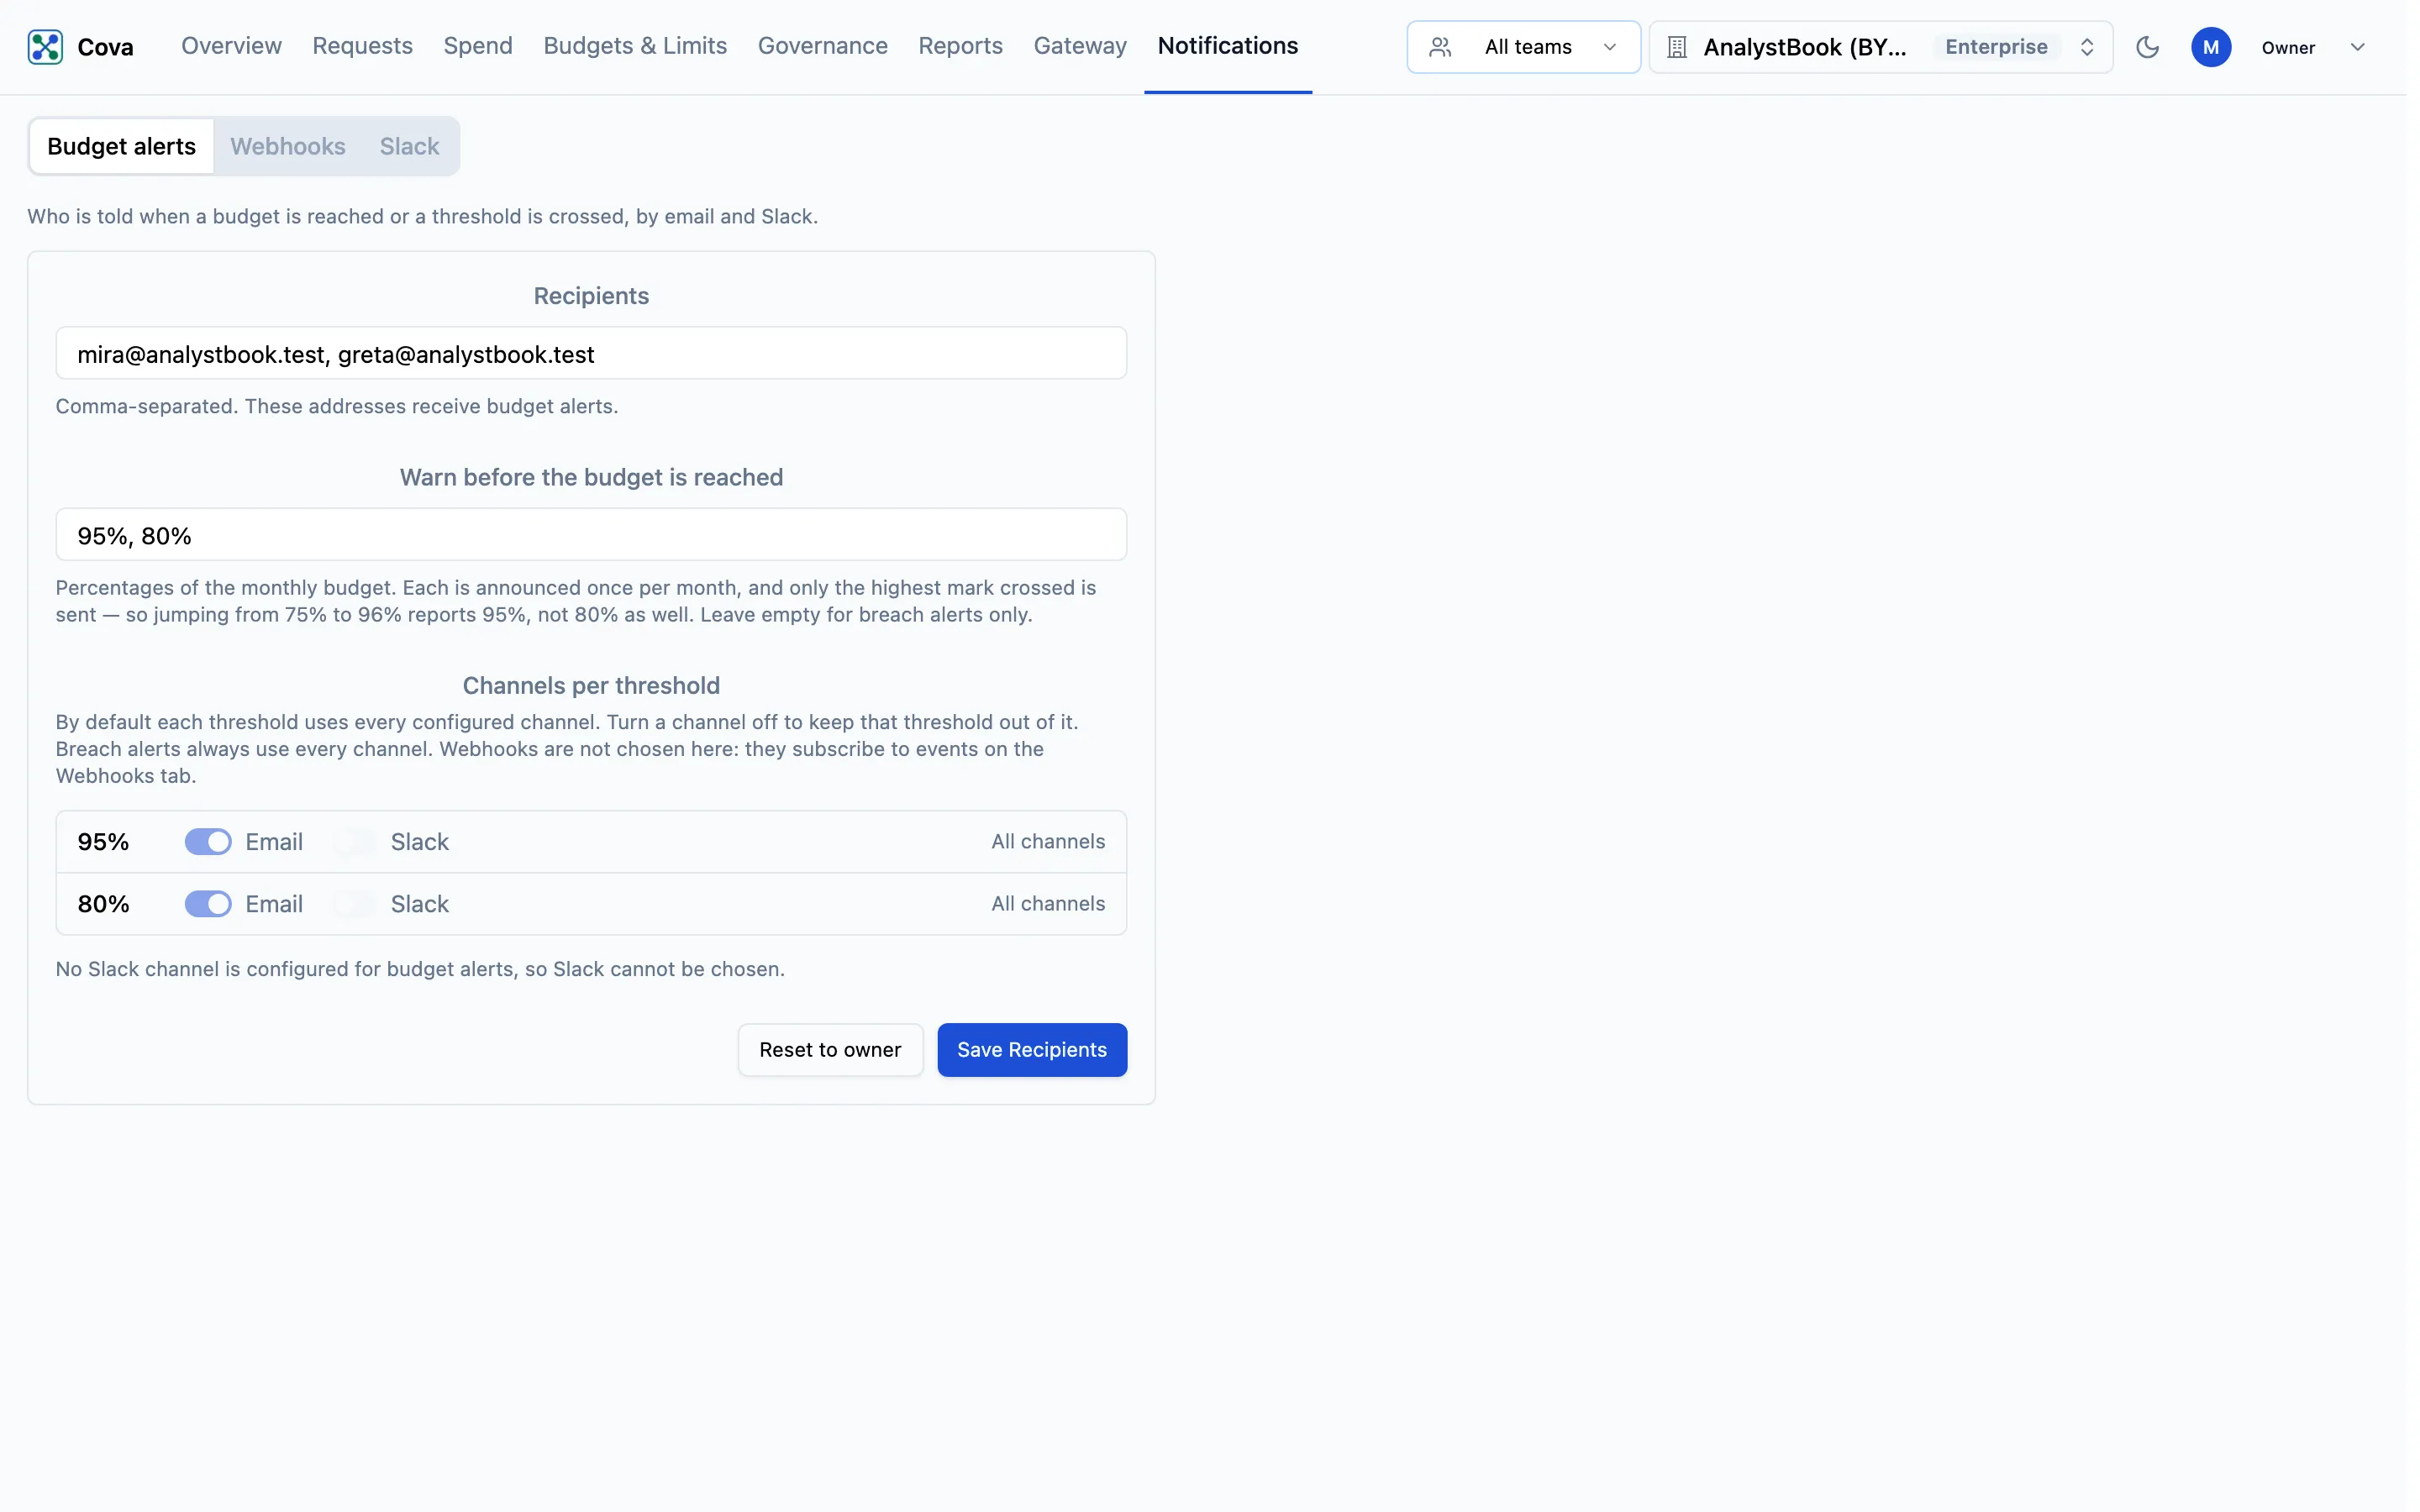
Task: Toggle Slack for the 95% threshold
Action: coord(354,842)
